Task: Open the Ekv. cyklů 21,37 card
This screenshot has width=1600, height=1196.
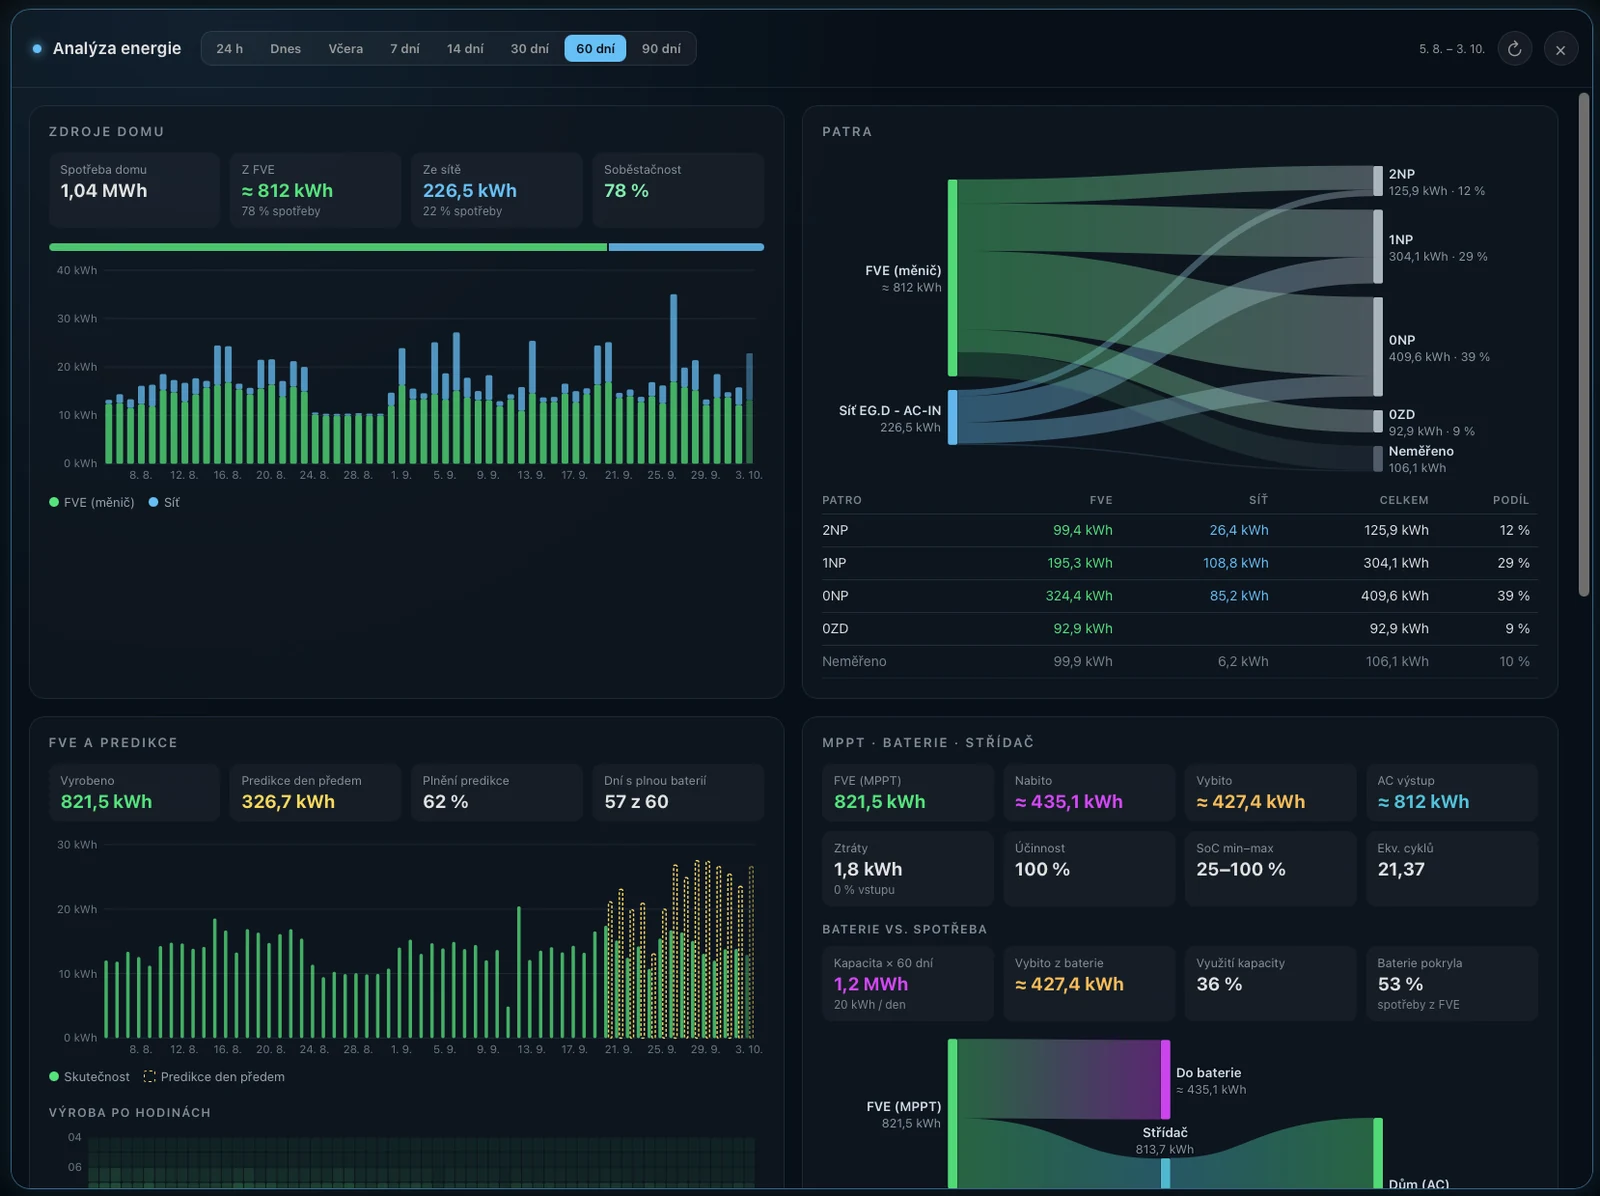Action: (1452, 868)
